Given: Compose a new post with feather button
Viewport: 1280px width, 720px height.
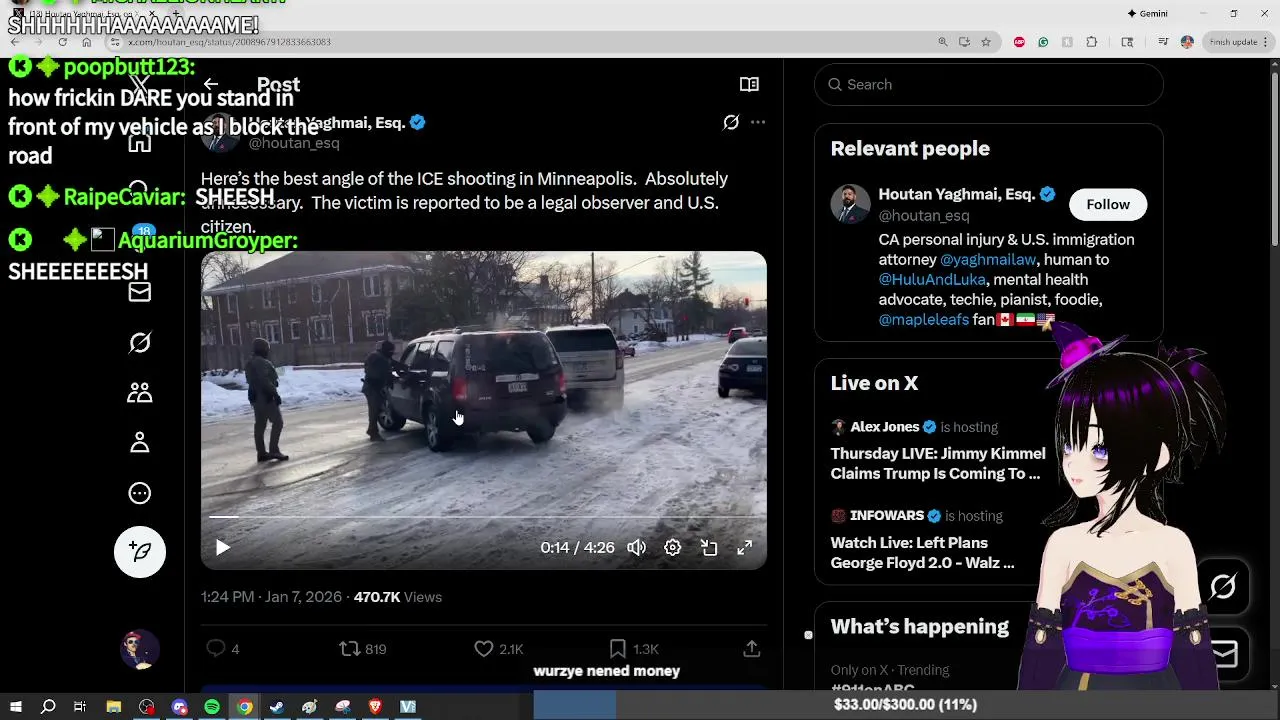Looking at the screenshot, I should point(140,552).
